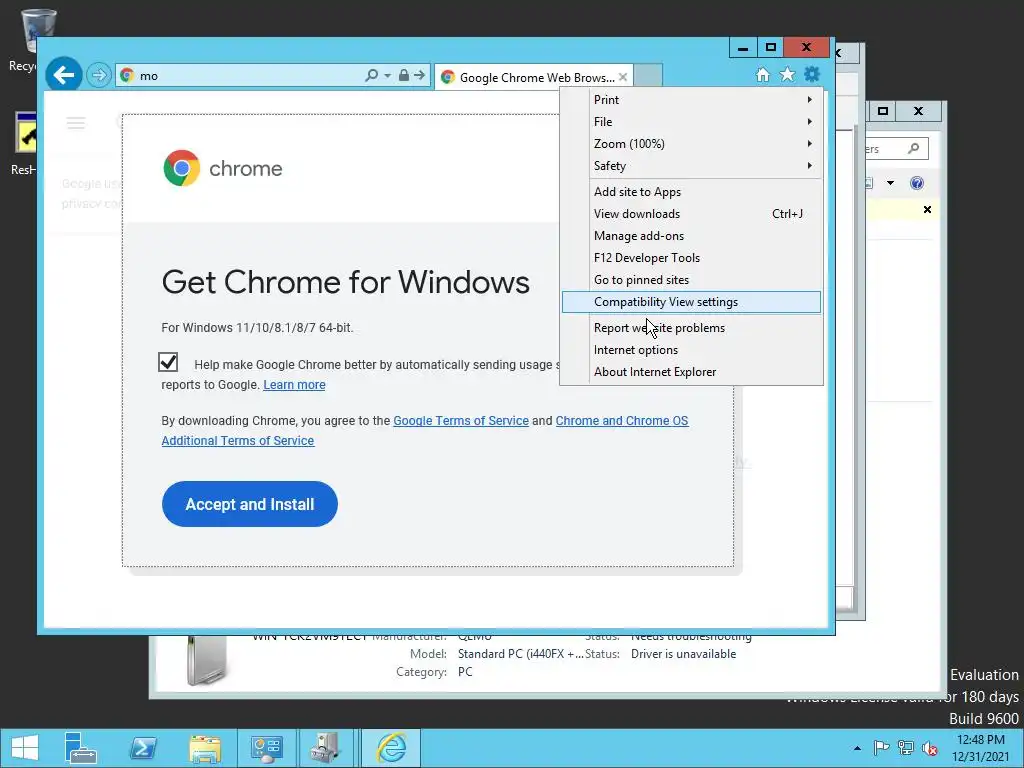Select Go to pinned sites

point(692,280)
